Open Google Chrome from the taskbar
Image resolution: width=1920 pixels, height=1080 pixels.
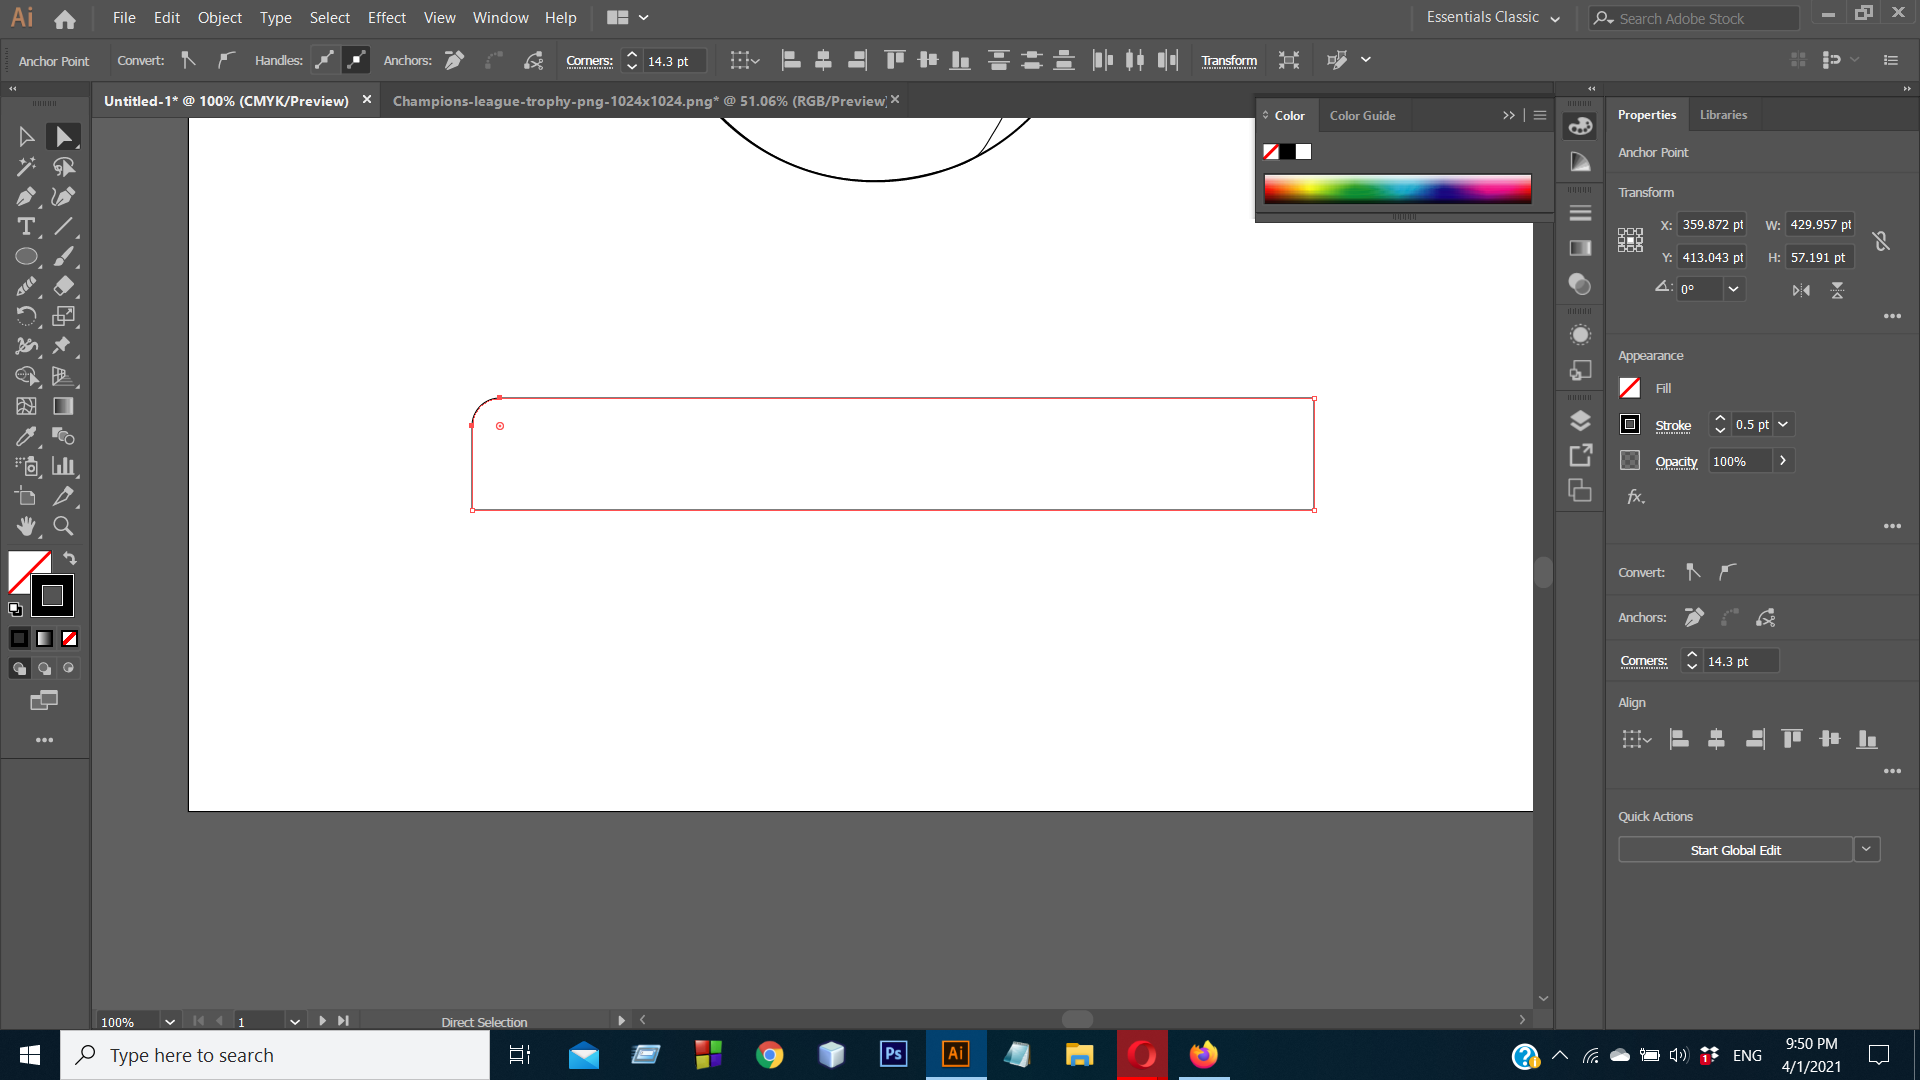click(769, 1054)
